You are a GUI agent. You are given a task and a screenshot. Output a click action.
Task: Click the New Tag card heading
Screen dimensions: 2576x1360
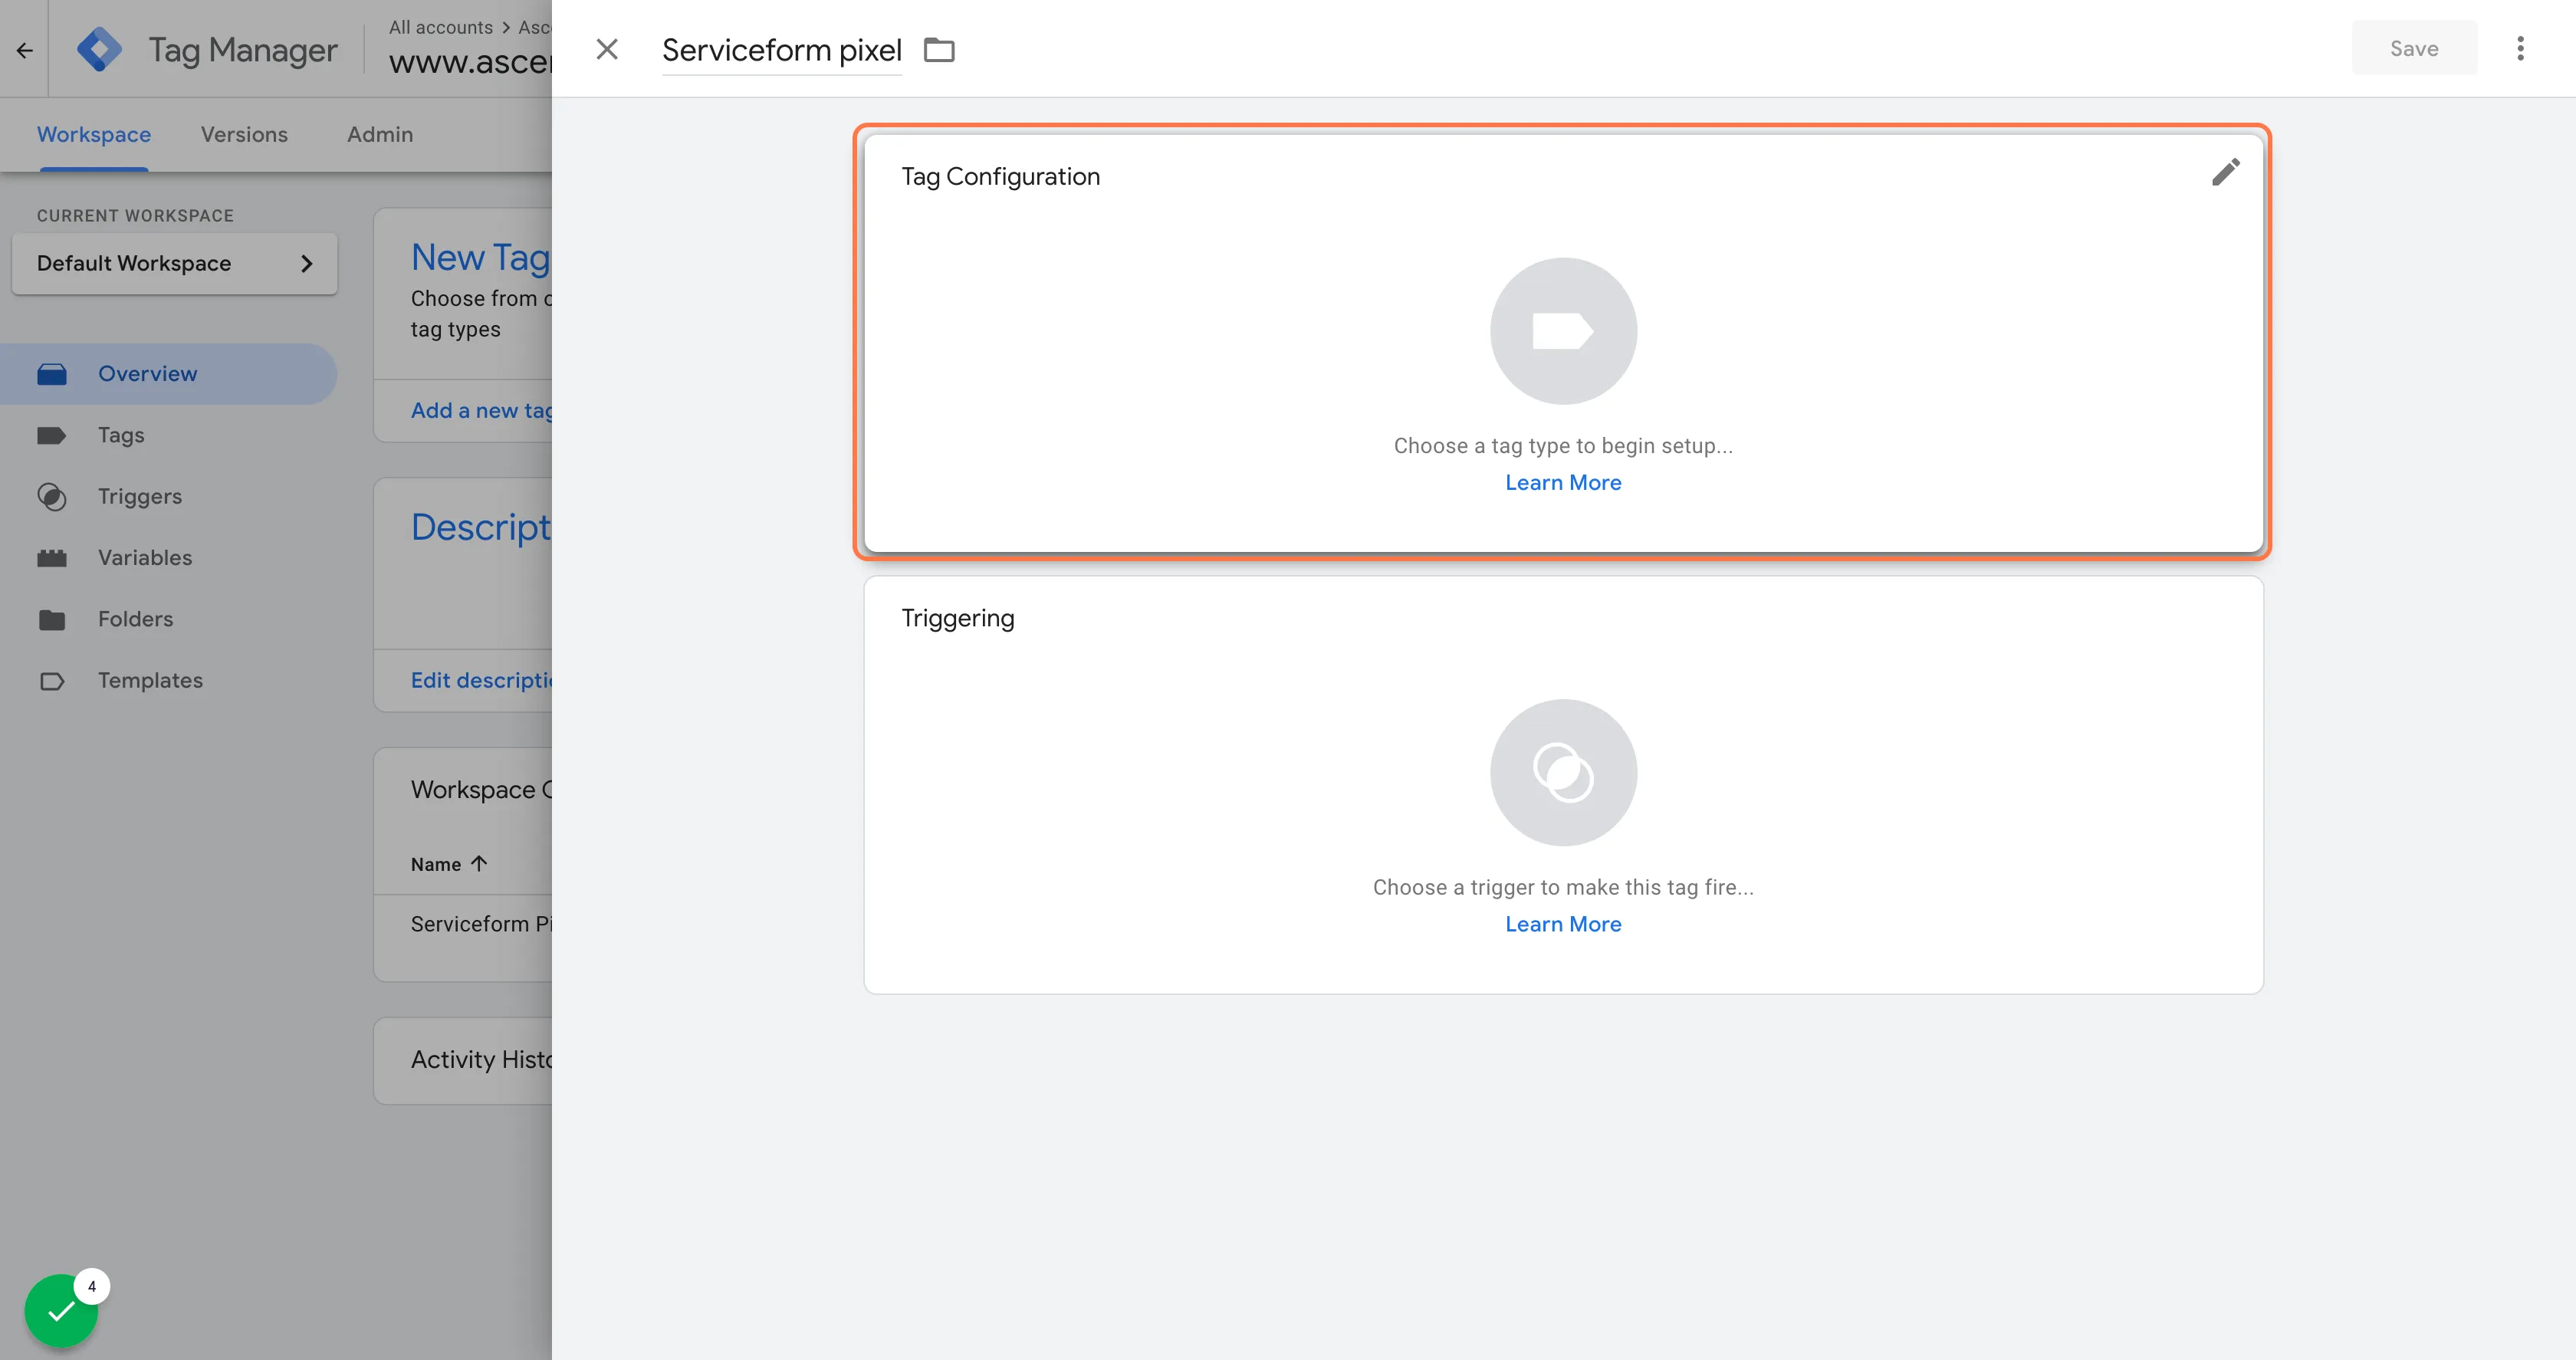tap(481, 257)
